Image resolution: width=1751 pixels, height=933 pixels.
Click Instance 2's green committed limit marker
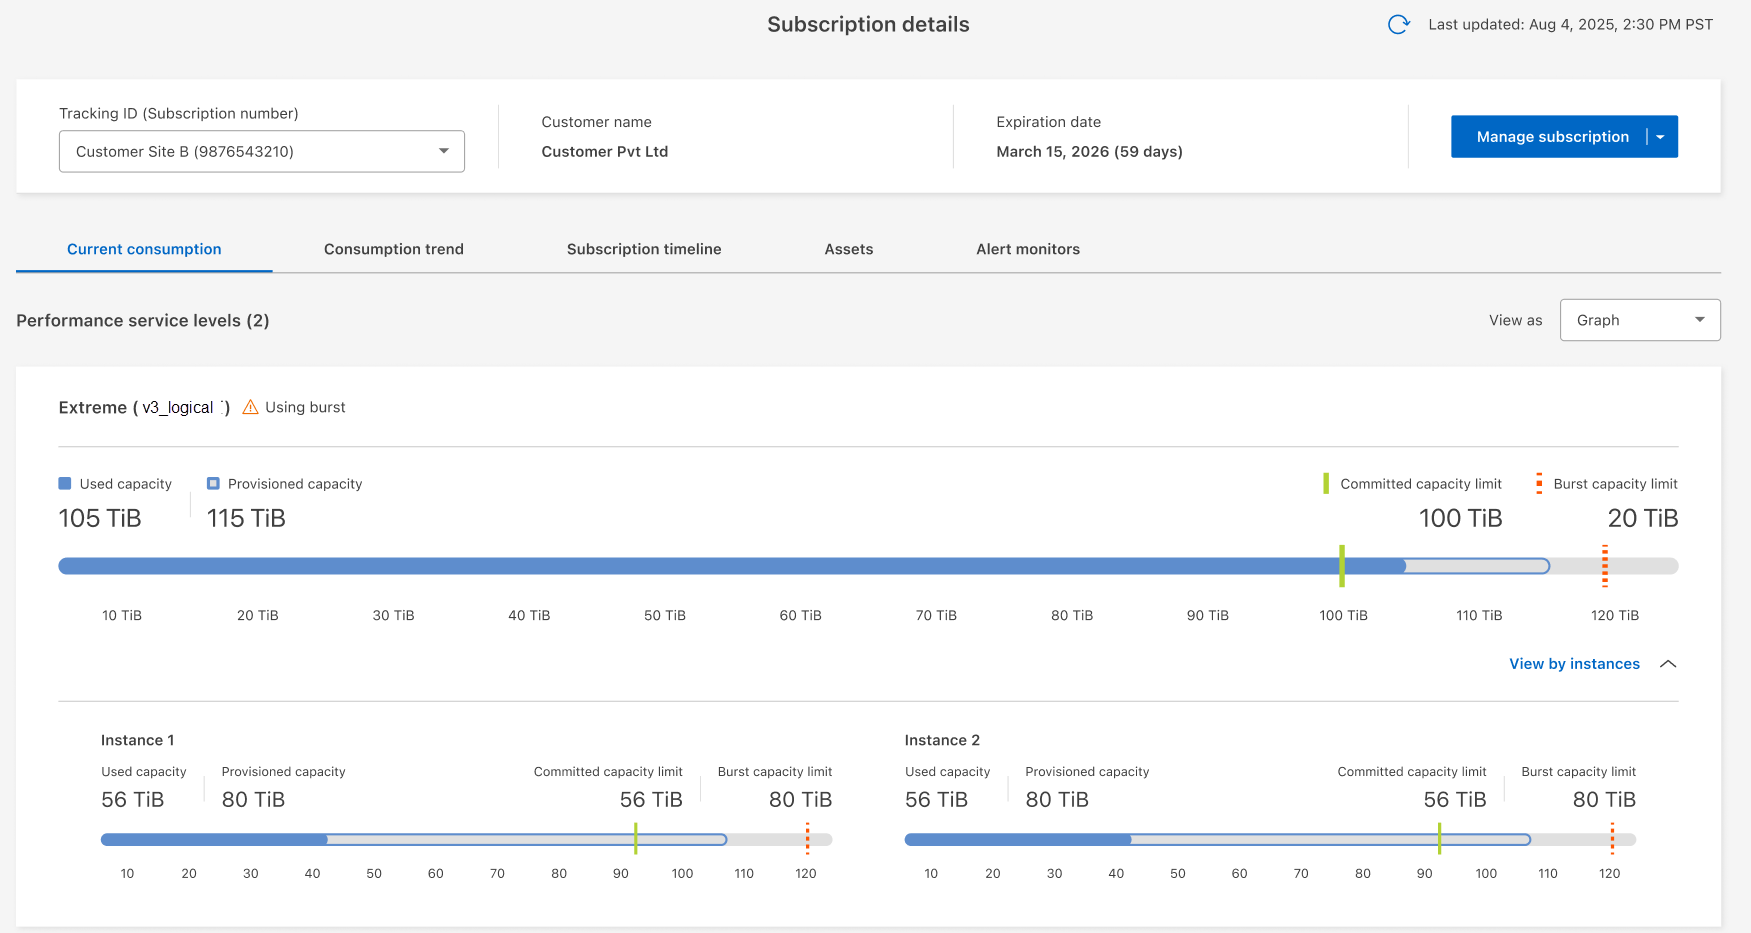click(1439, 839)
